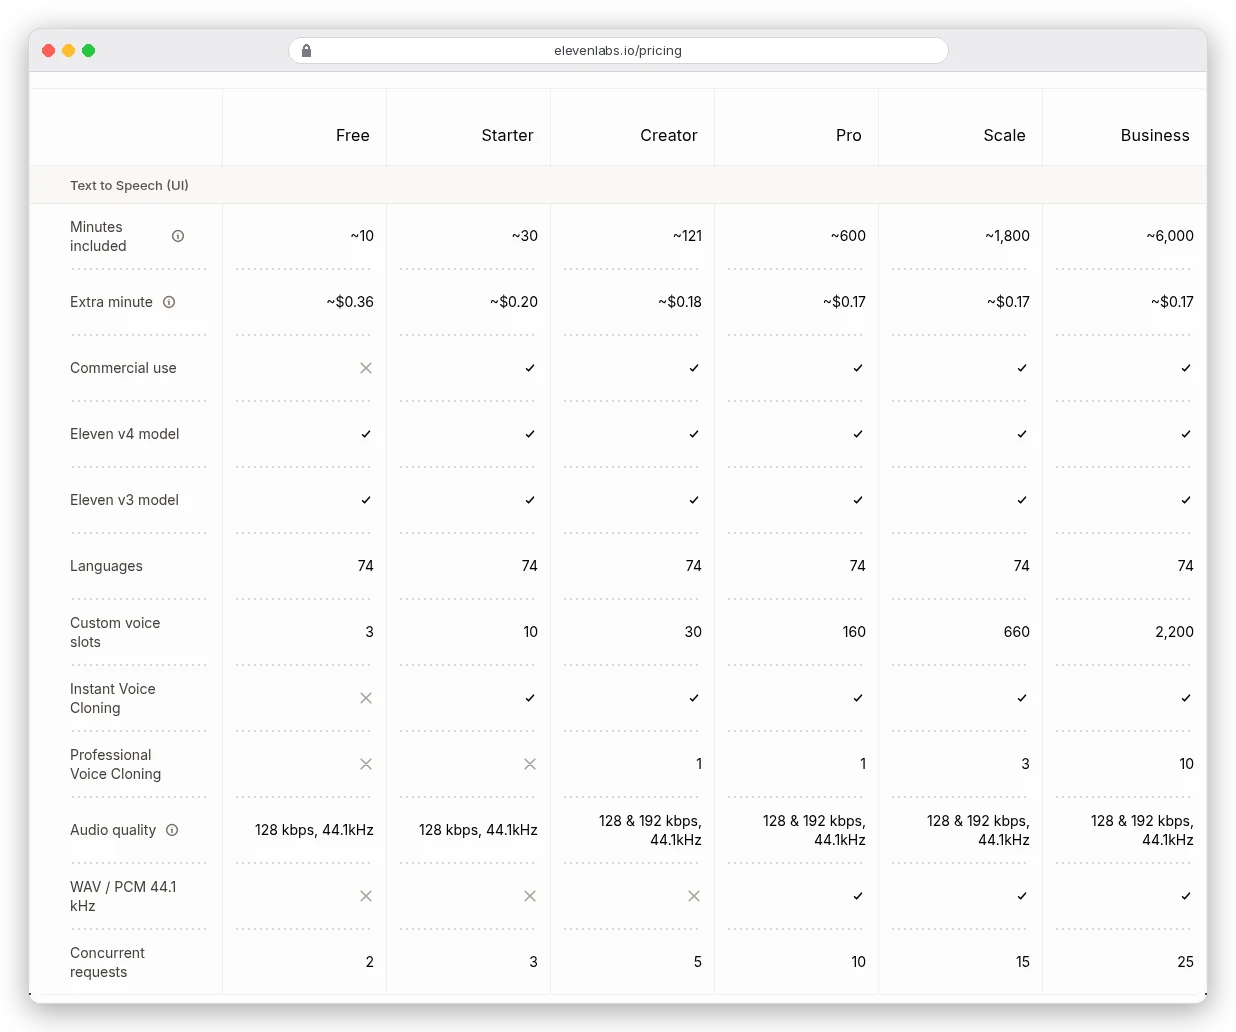Click the checkmark for Instant Voice Cloning under Creator

[694, 698]
